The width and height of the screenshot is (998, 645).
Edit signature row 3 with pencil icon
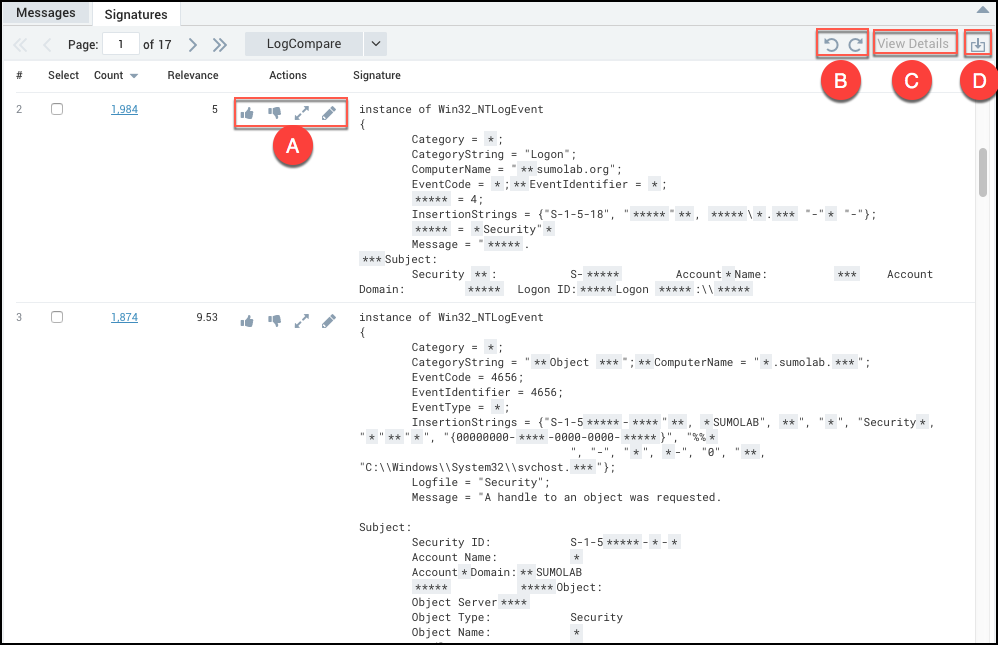(329, 321)
